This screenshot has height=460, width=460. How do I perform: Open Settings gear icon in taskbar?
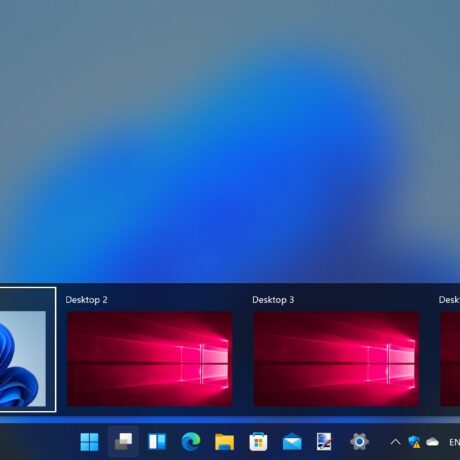point(359,442)
